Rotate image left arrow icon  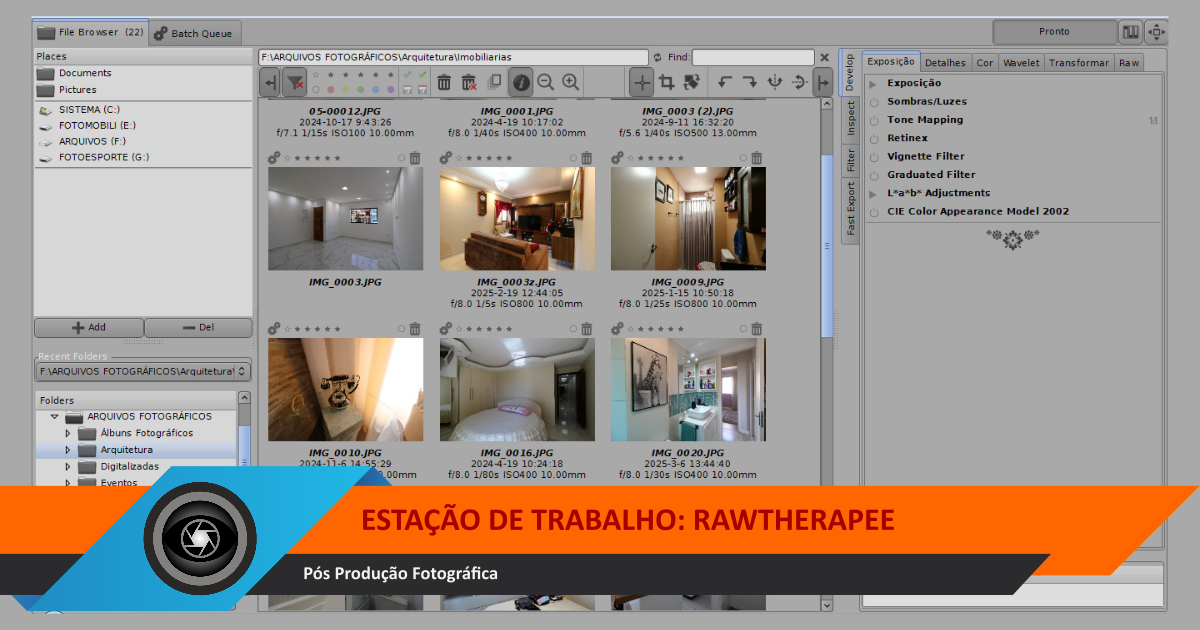[x=724, y=83]
